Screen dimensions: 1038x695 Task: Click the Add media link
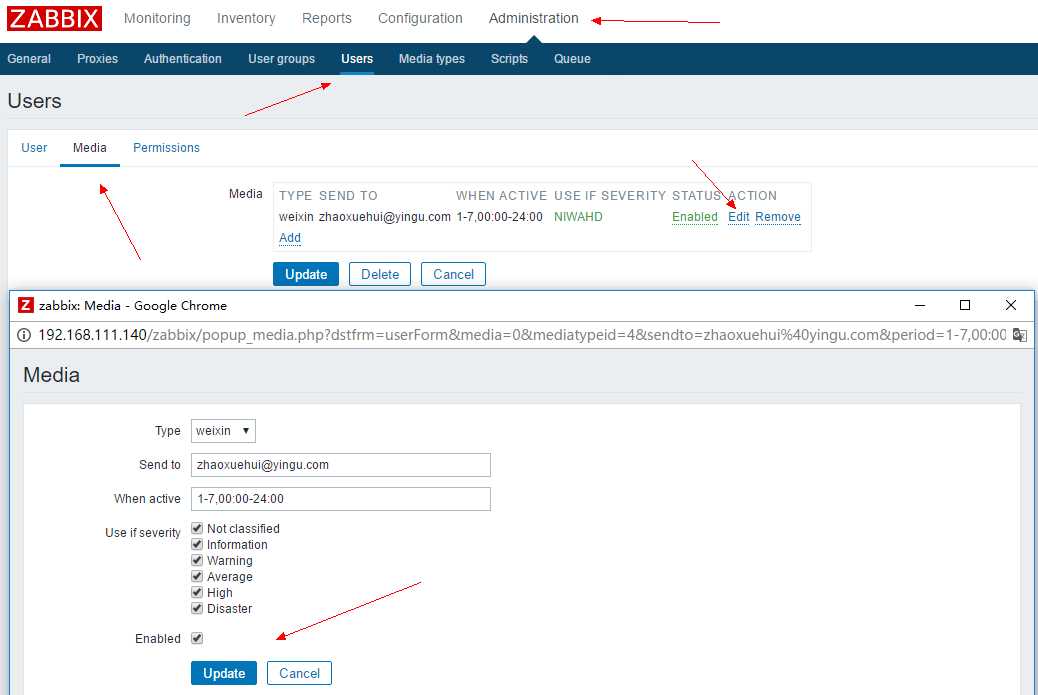(x=290, y=238)
